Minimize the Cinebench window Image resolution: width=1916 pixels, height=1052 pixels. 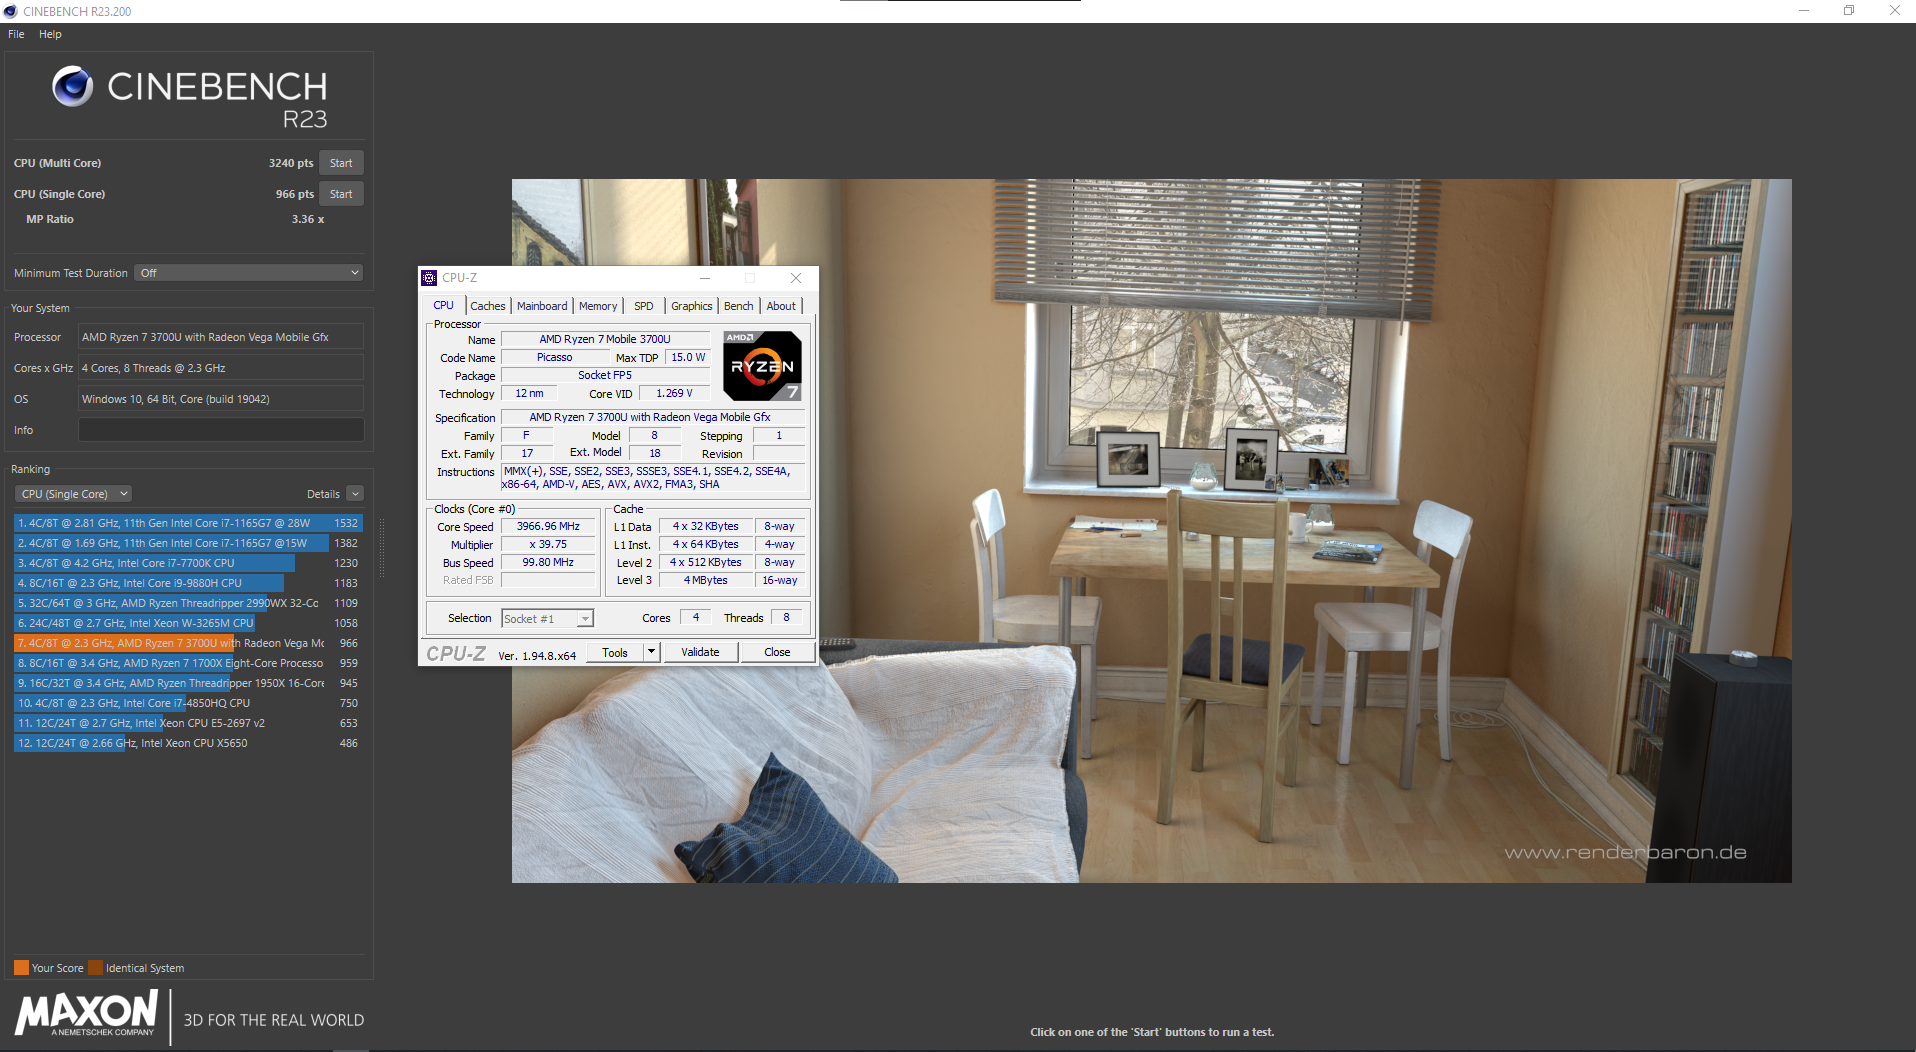click(x=1804, y=11)
